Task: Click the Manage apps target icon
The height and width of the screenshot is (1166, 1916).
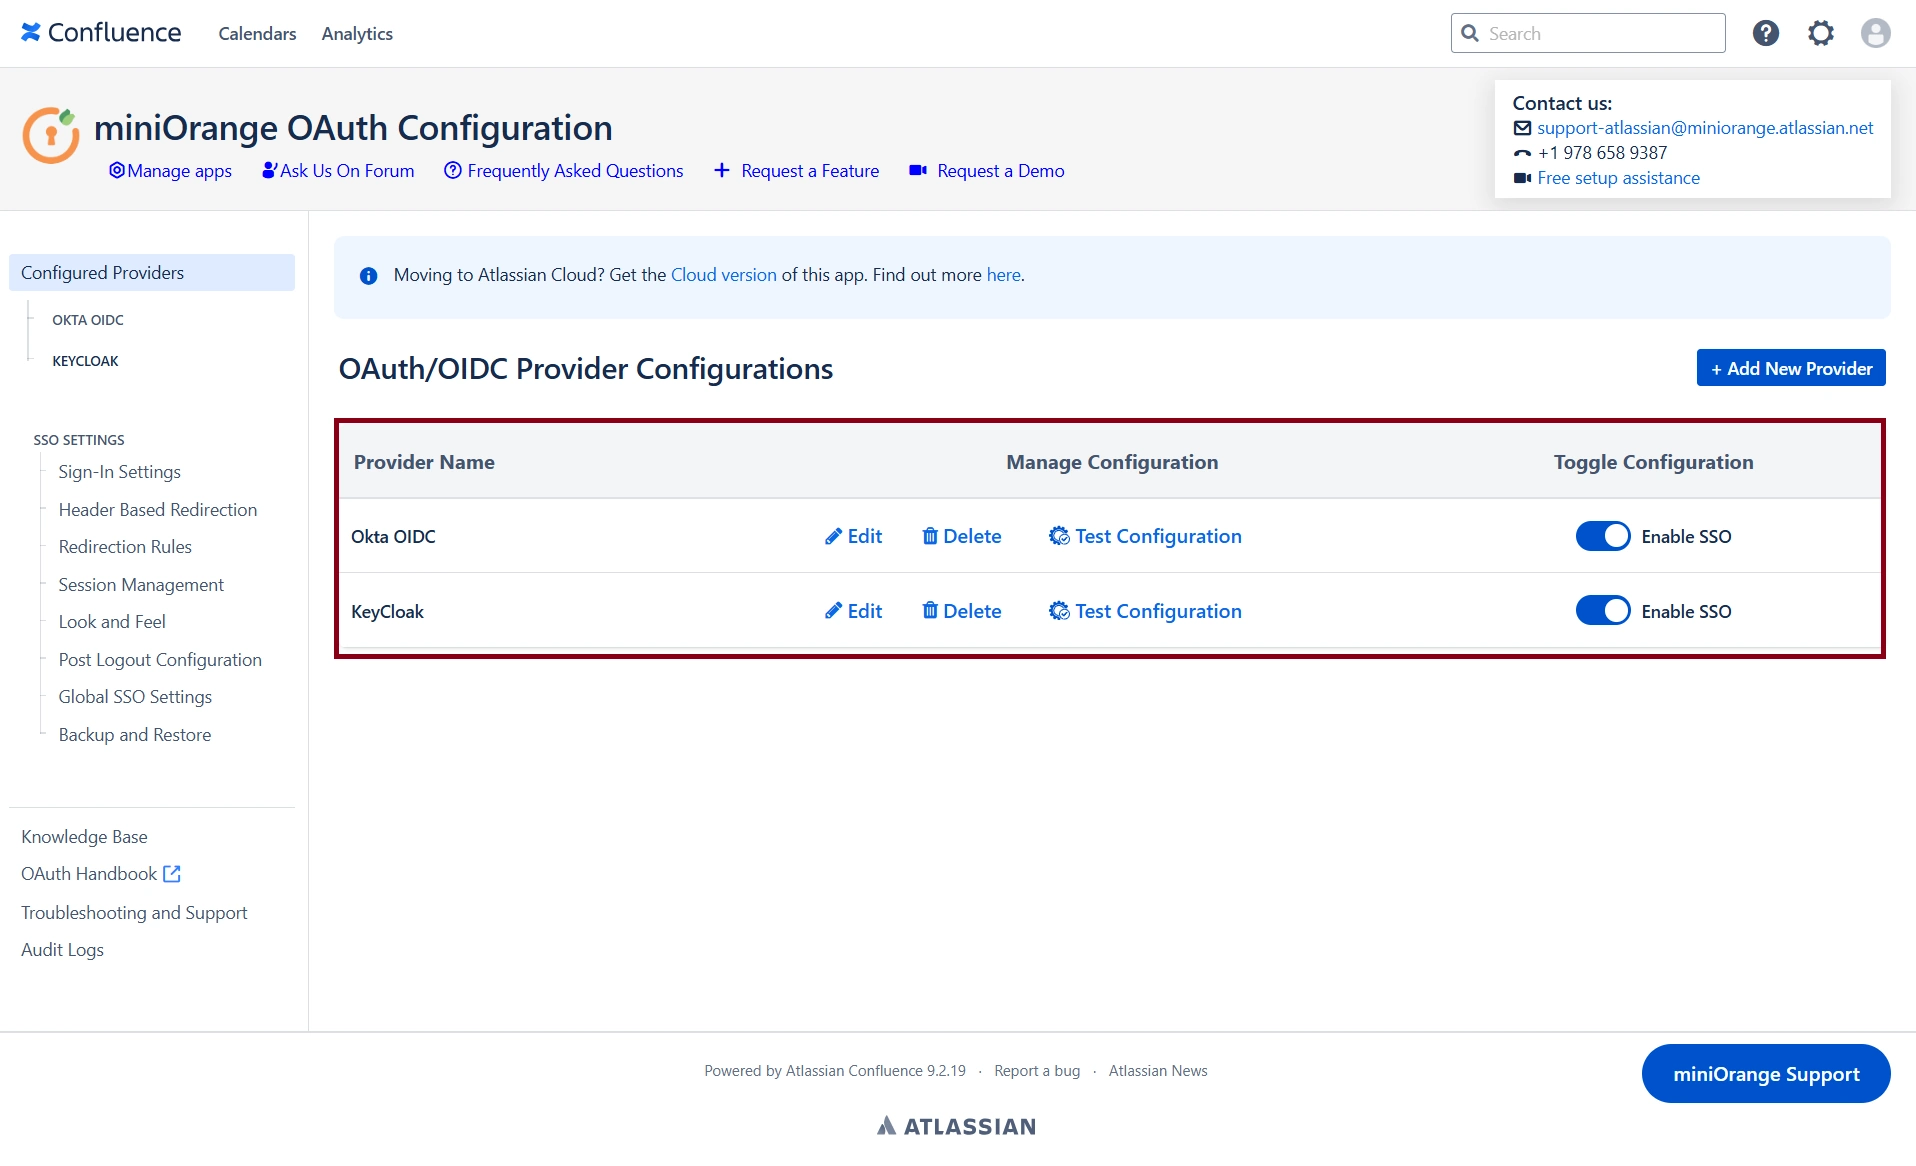Action: tap(117, 171)
